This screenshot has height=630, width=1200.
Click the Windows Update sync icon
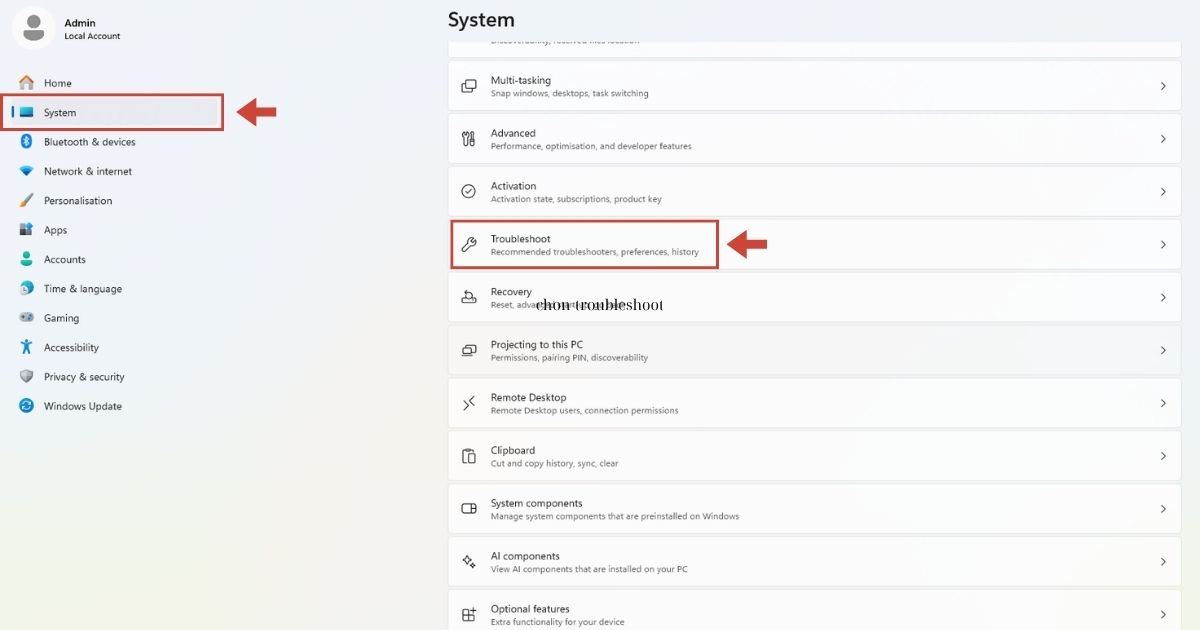[x=26, y=406]
